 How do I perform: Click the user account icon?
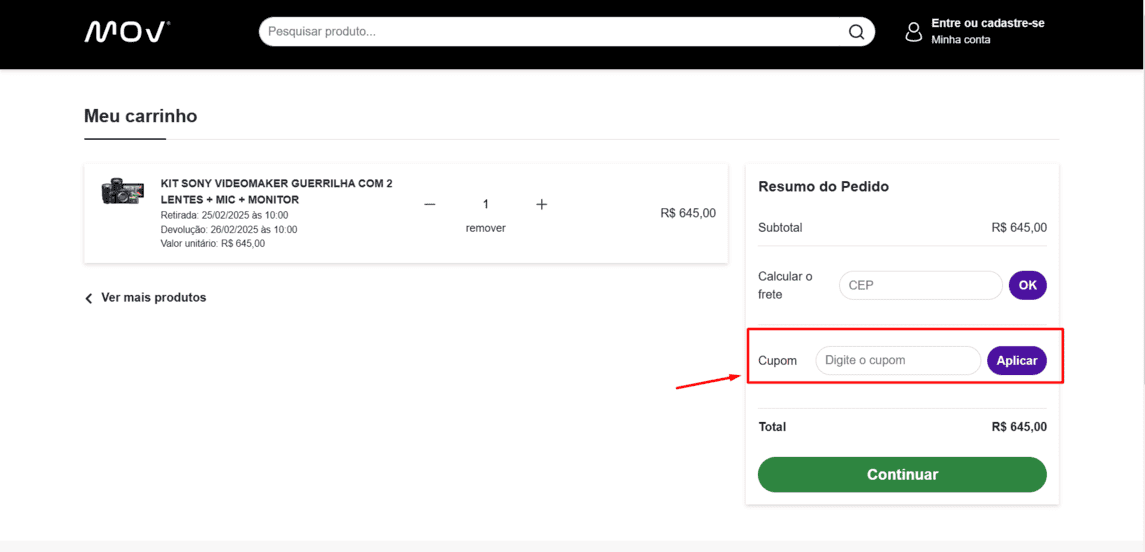pyautogui.click(x=914, y=32)
